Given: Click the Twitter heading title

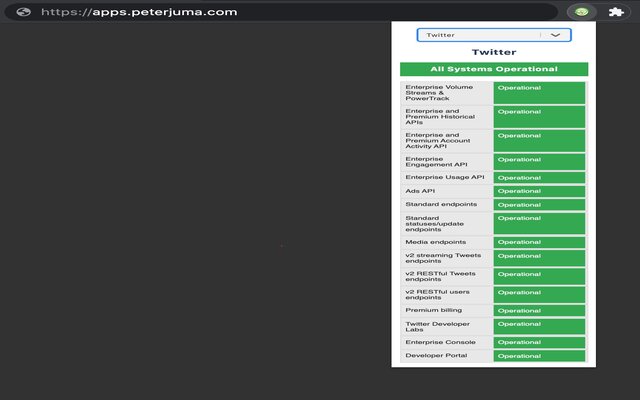Looking at the screenshot, I should pyautogui.click(x=493, y=52).
